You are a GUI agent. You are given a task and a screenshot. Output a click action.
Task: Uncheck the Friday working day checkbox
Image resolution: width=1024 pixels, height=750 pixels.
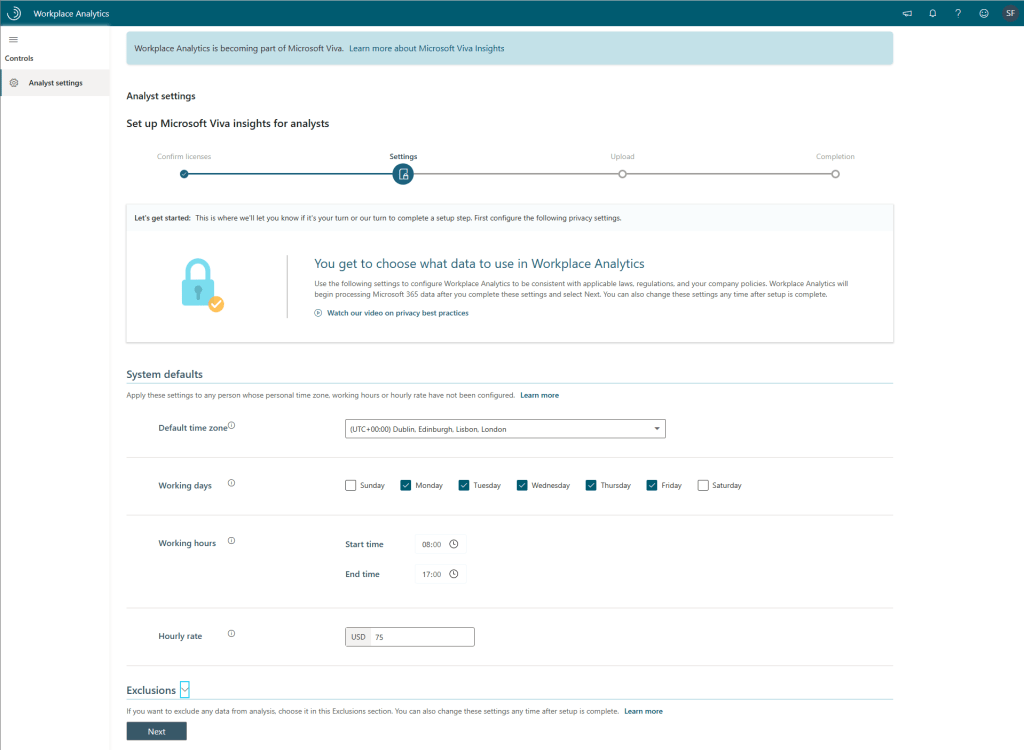[x=653, y=486]
